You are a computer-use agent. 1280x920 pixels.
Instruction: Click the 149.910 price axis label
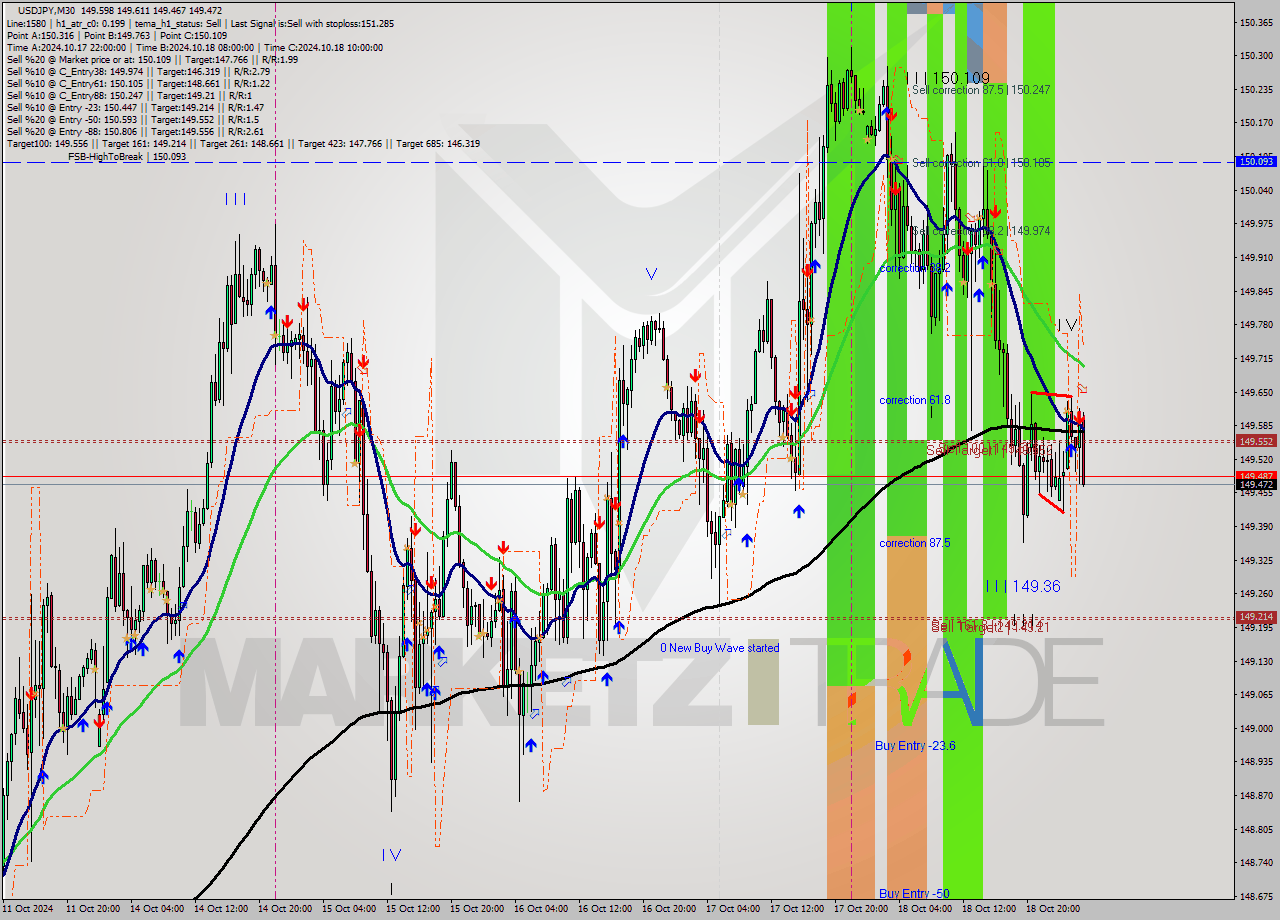point(1256,257)
